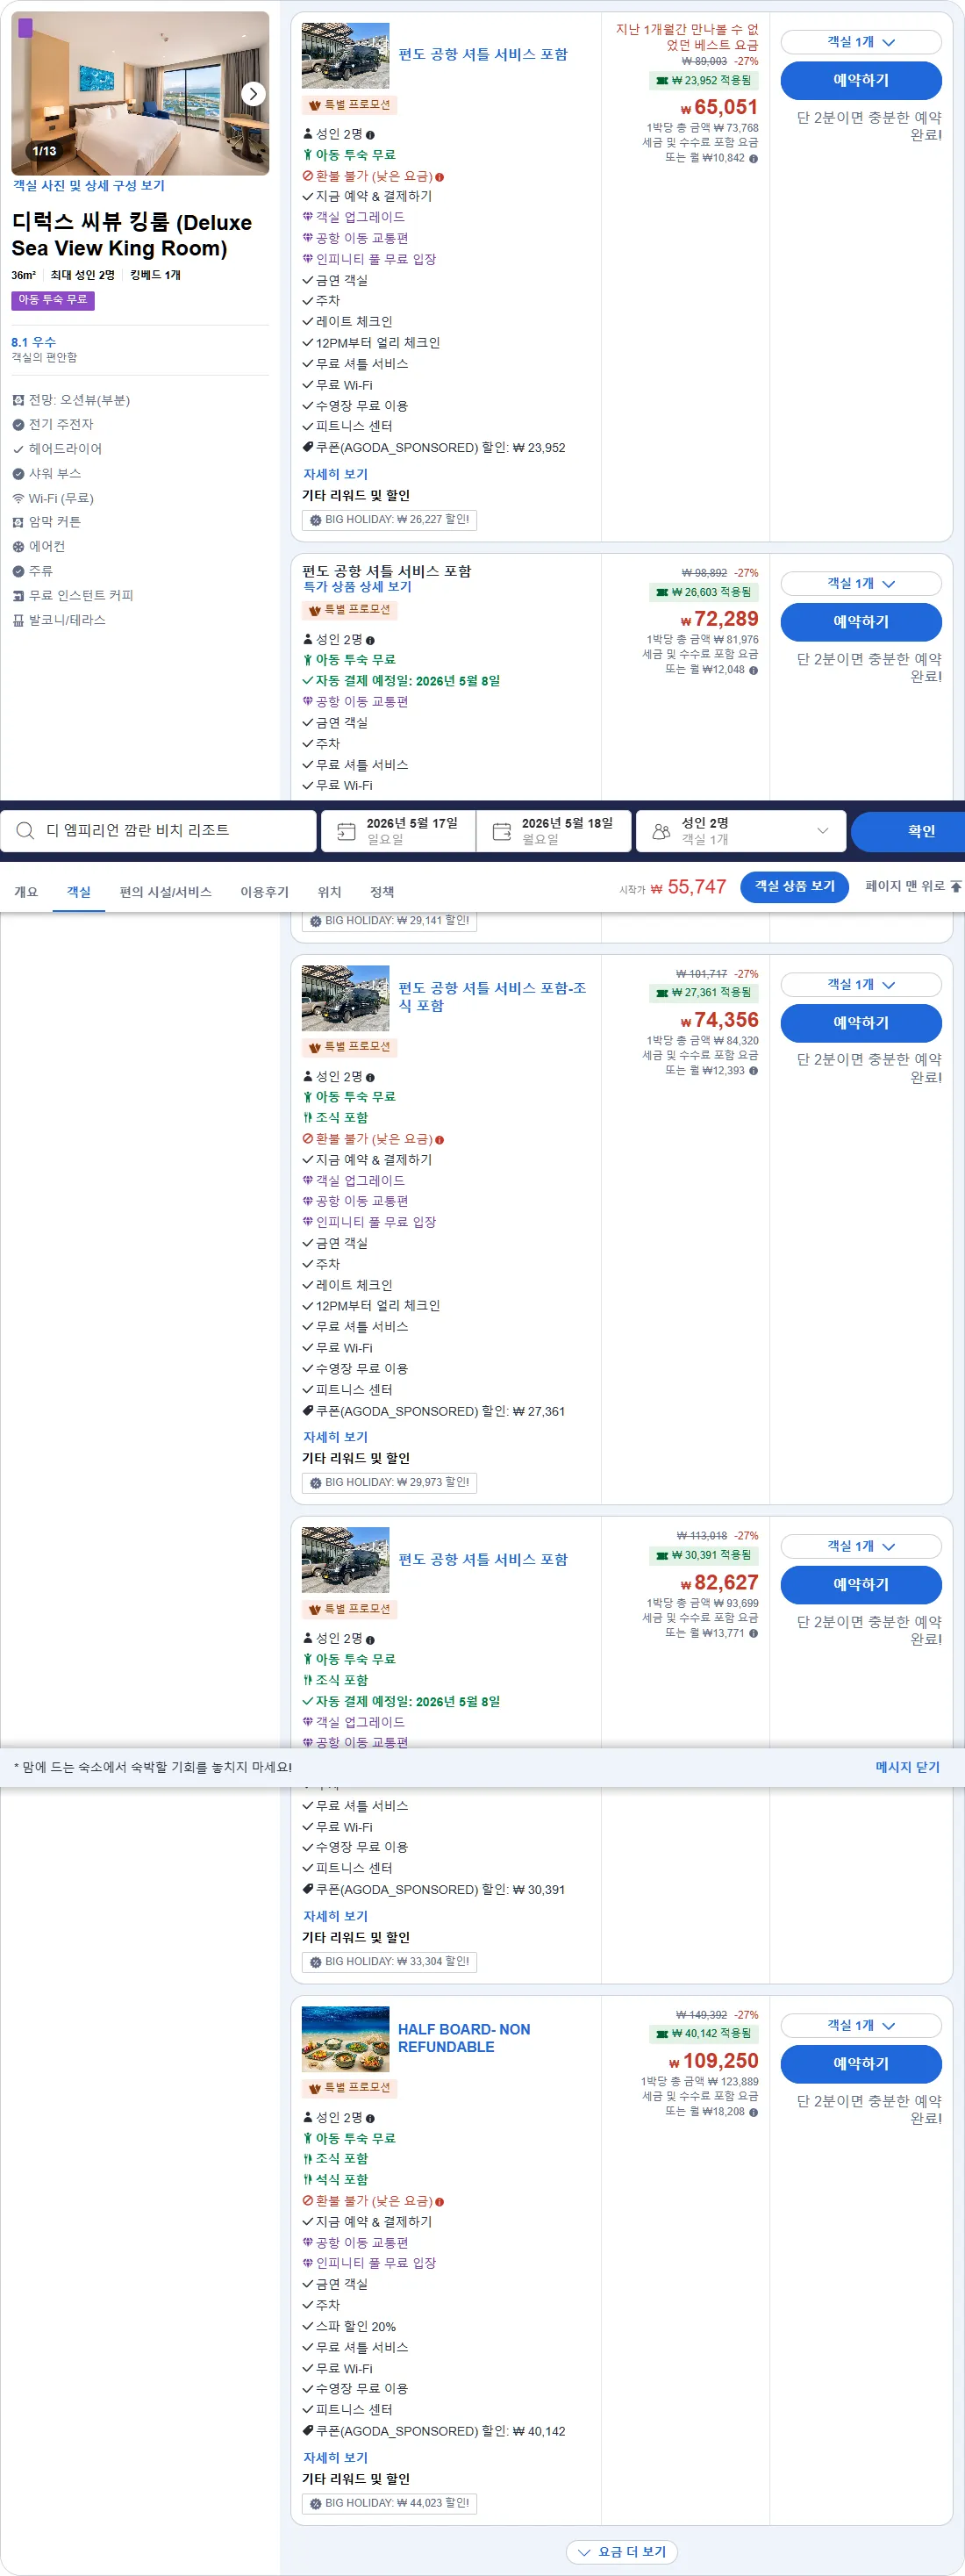Open room count dropdown for ₩82,627 offer
The image size is (965, 2576).
tap(860, 1547)
